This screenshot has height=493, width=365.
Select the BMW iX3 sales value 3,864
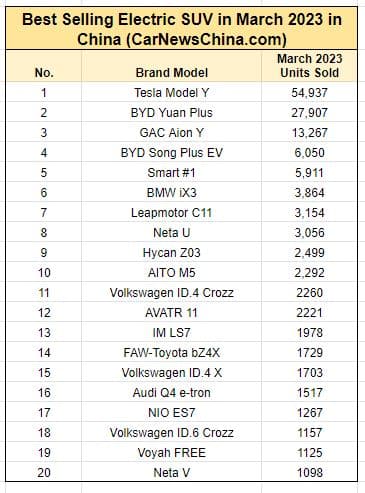(309, 192)
